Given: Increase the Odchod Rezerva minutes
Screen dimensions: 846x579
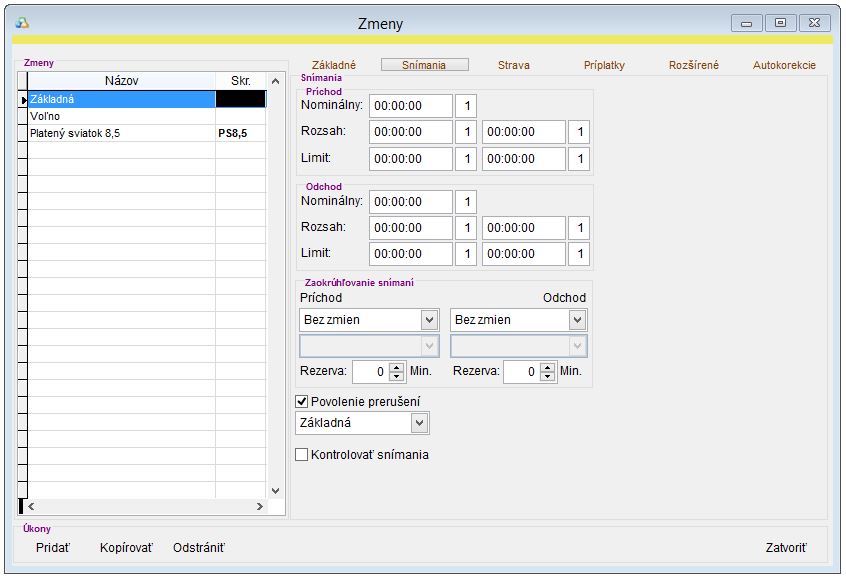Looking at the screenshot, I should click(x=548, y=367).
